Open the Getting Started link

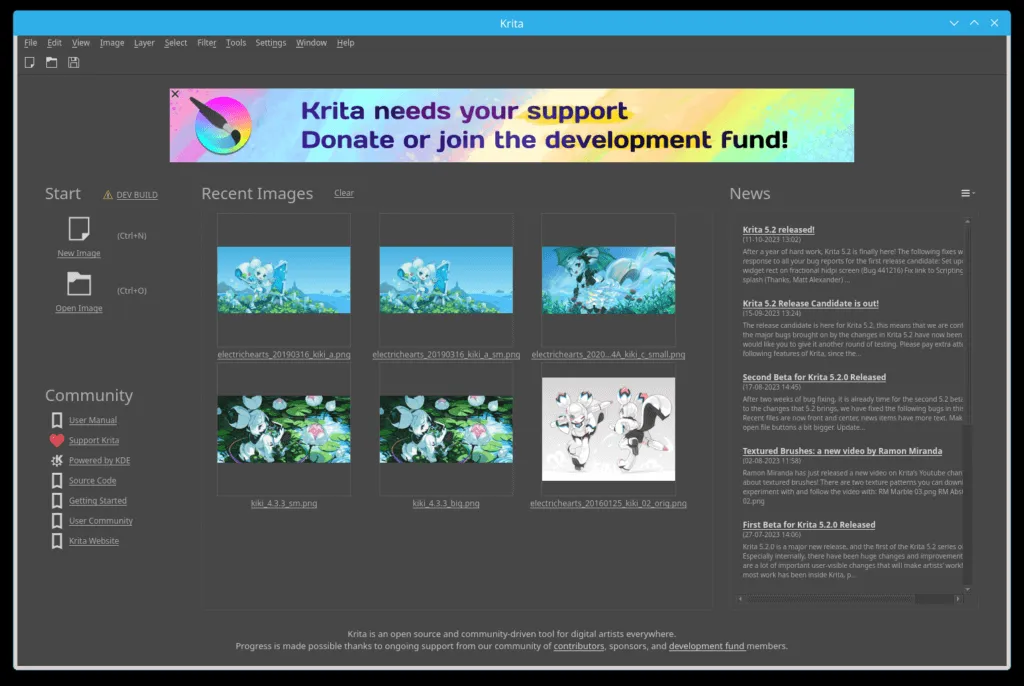point(97,501)
